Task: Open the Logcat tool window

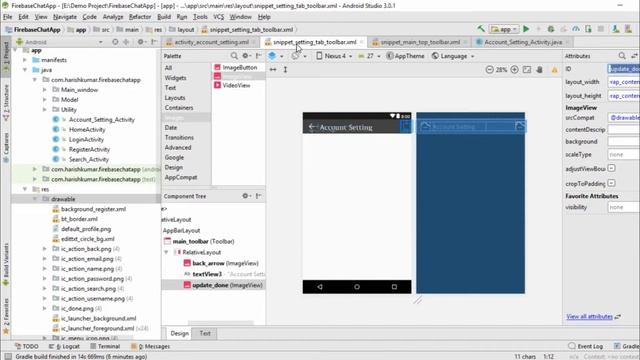Action: coord(65,346)
